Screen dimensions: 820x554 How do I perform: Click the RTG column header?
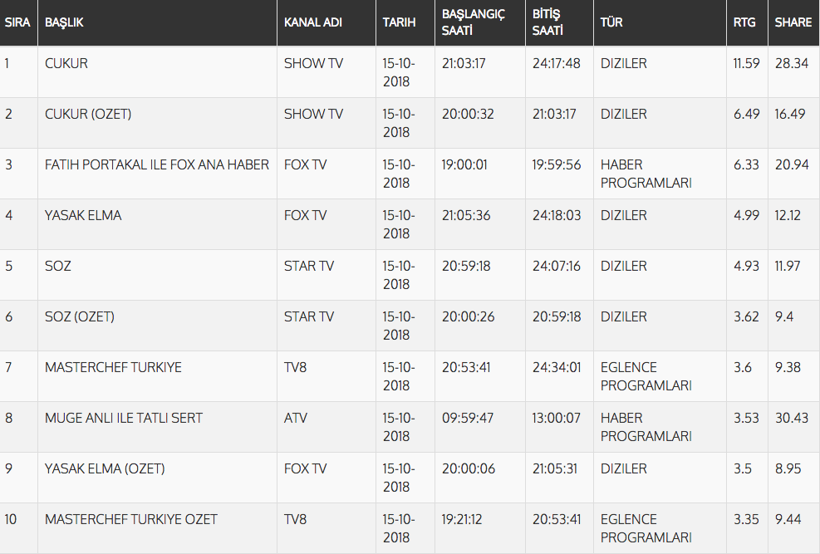(x=743, y=22)
